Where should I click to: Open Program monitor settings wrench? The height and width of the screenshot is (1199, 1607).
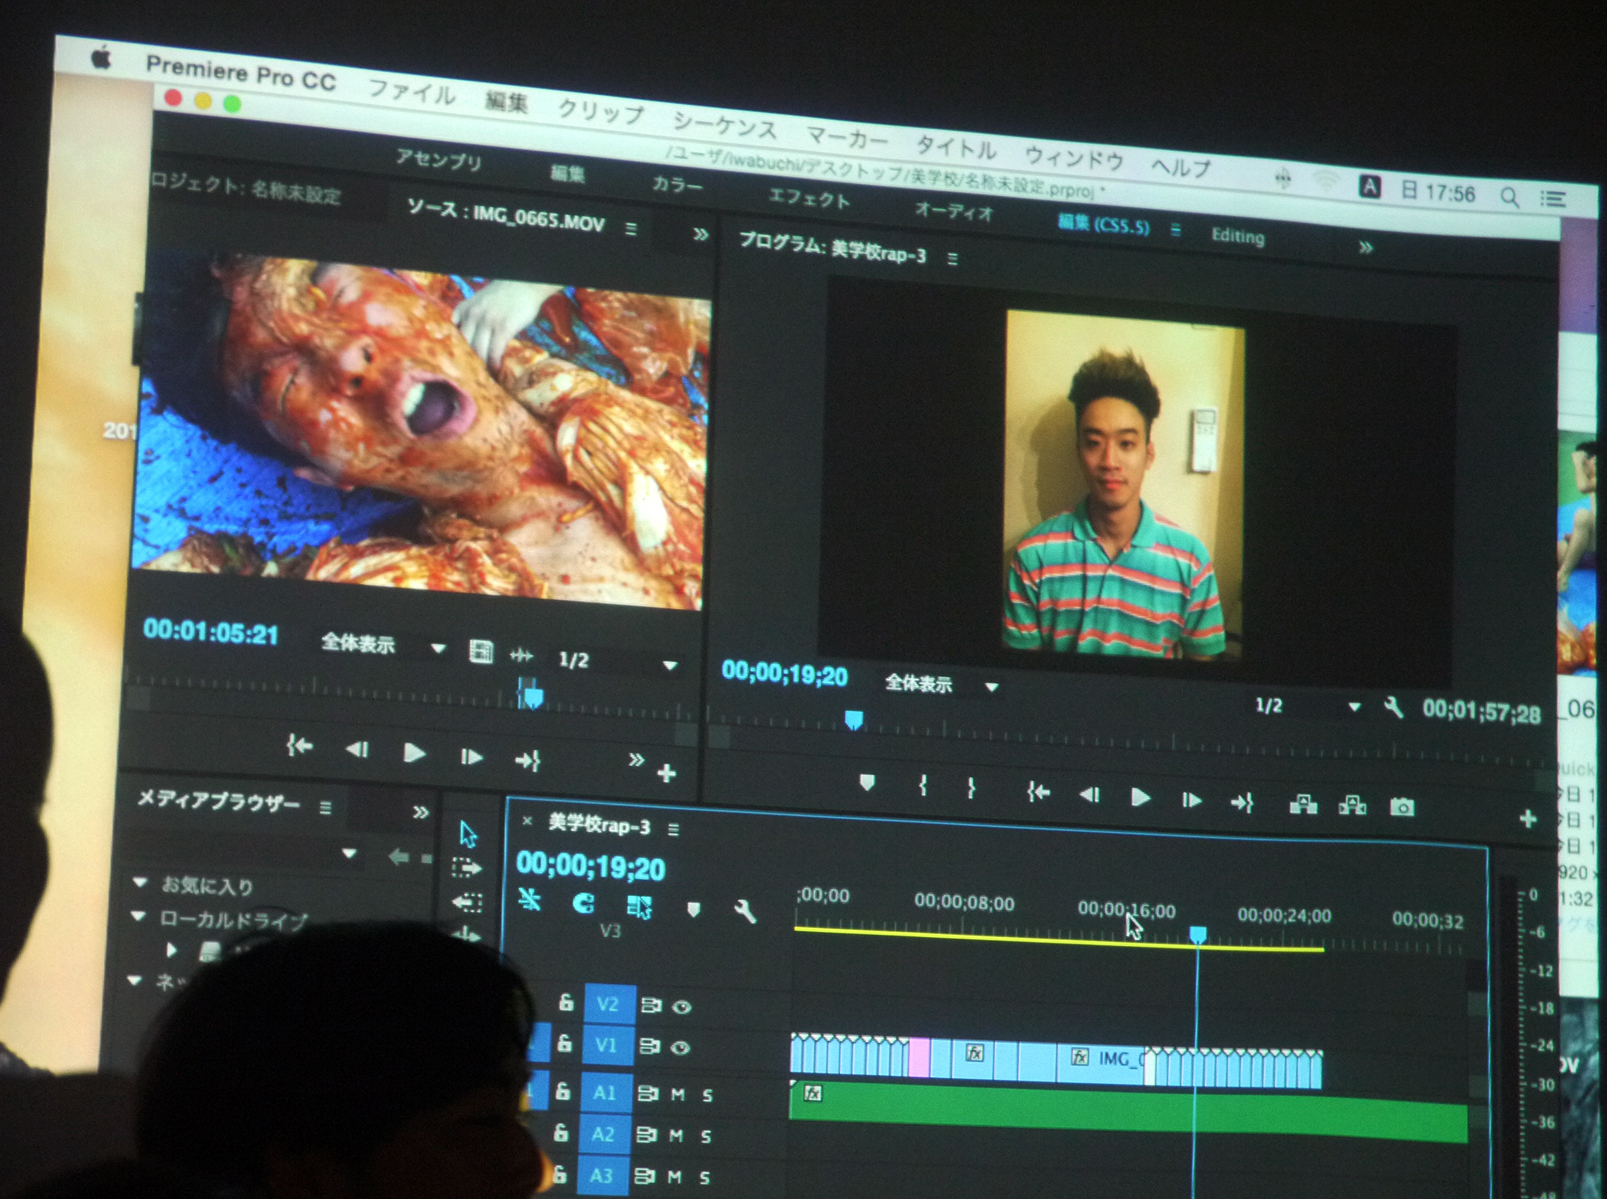[1393, 709]
